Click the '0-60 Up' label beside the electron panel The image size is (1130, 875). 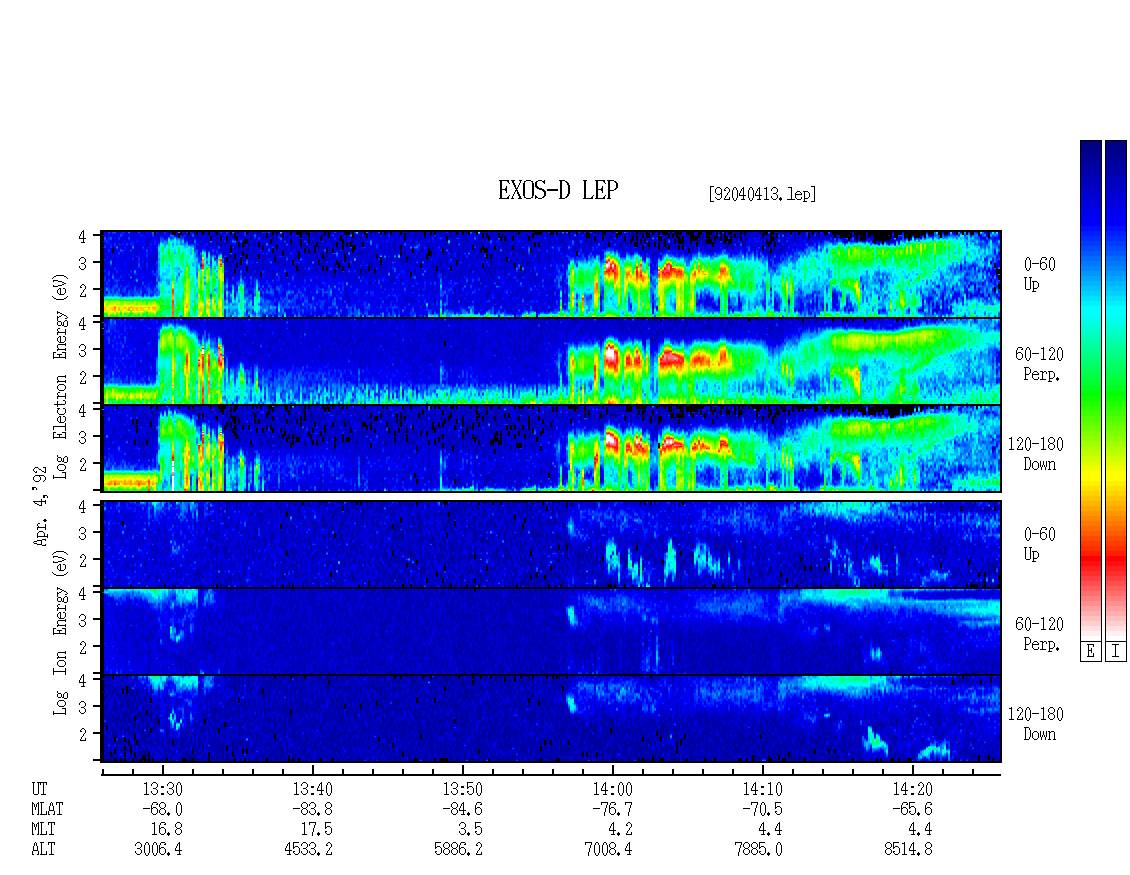point(1039,274)
